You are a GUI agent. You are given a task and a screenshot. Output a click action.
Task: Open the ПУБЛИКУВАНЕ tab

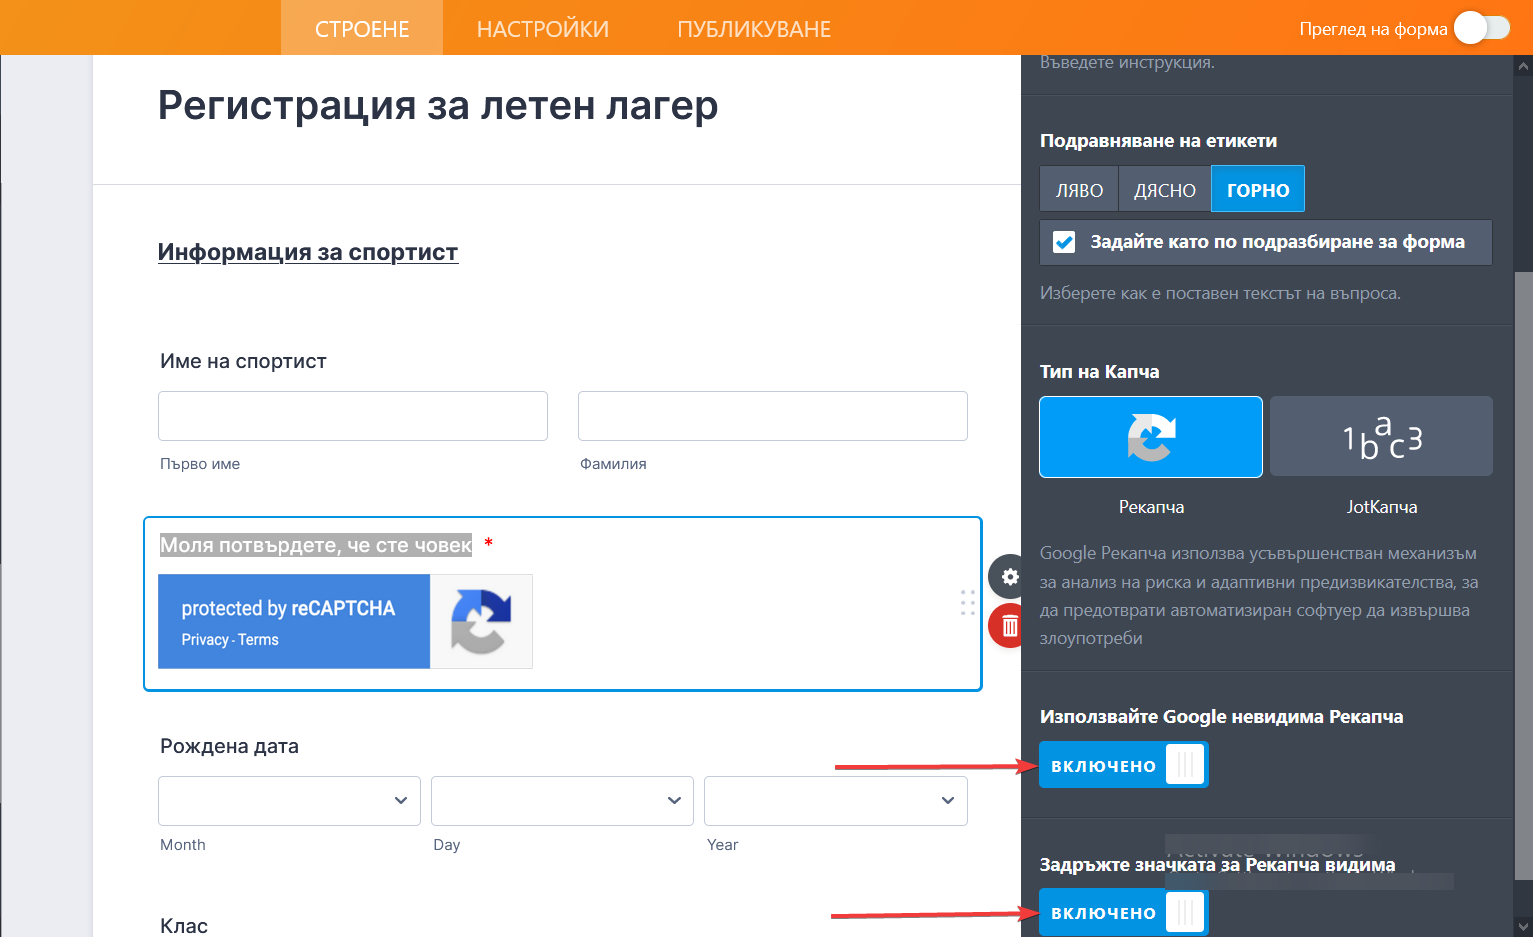[x=754, y=29]
